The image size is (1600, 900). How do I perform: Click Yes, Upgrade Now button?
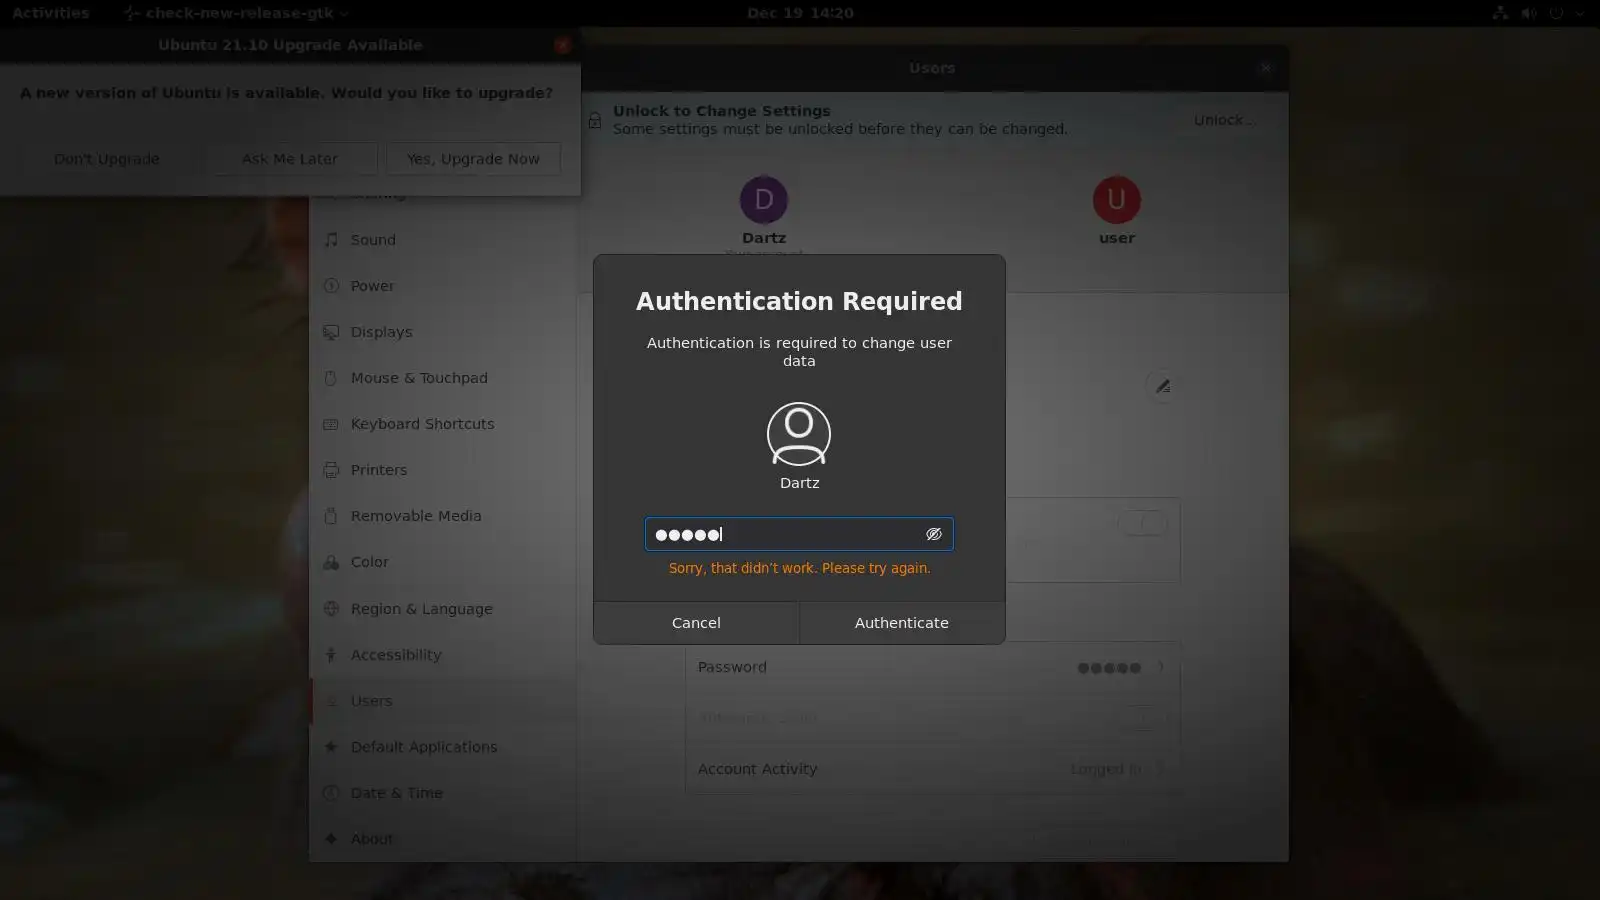pos(473,159)
